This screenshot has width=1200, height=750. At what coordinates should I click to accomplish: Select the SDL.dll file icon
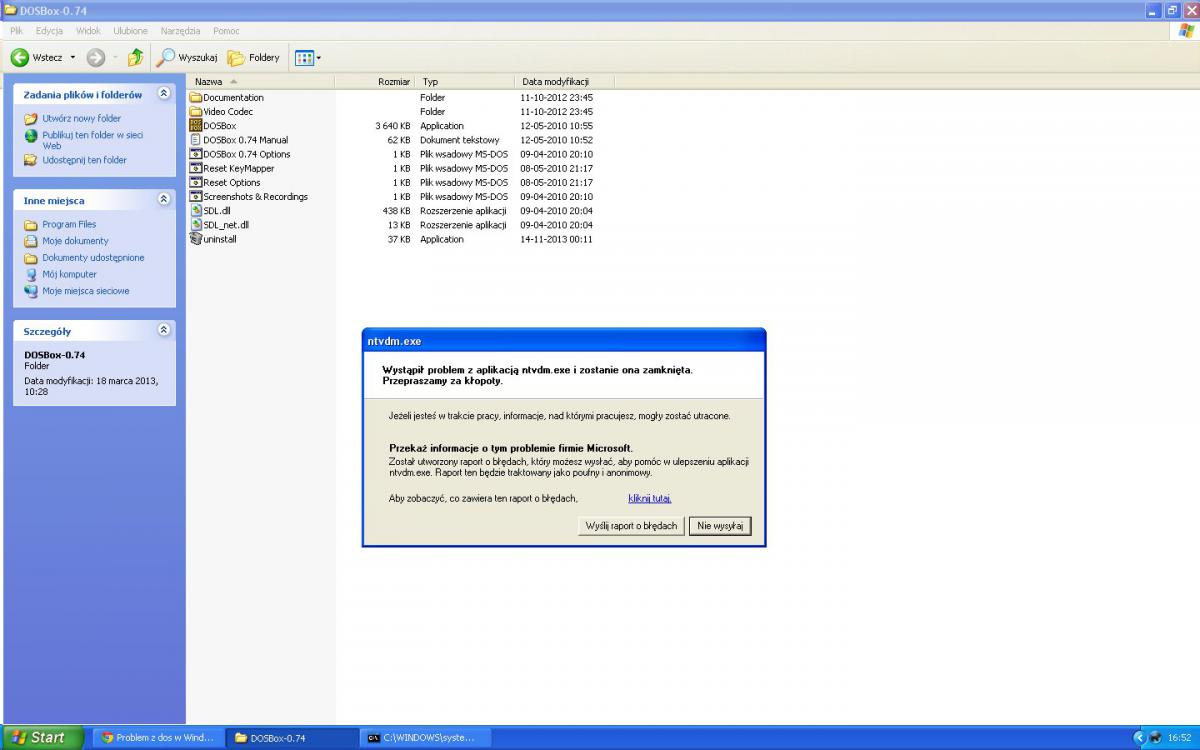tap(196, 211)
